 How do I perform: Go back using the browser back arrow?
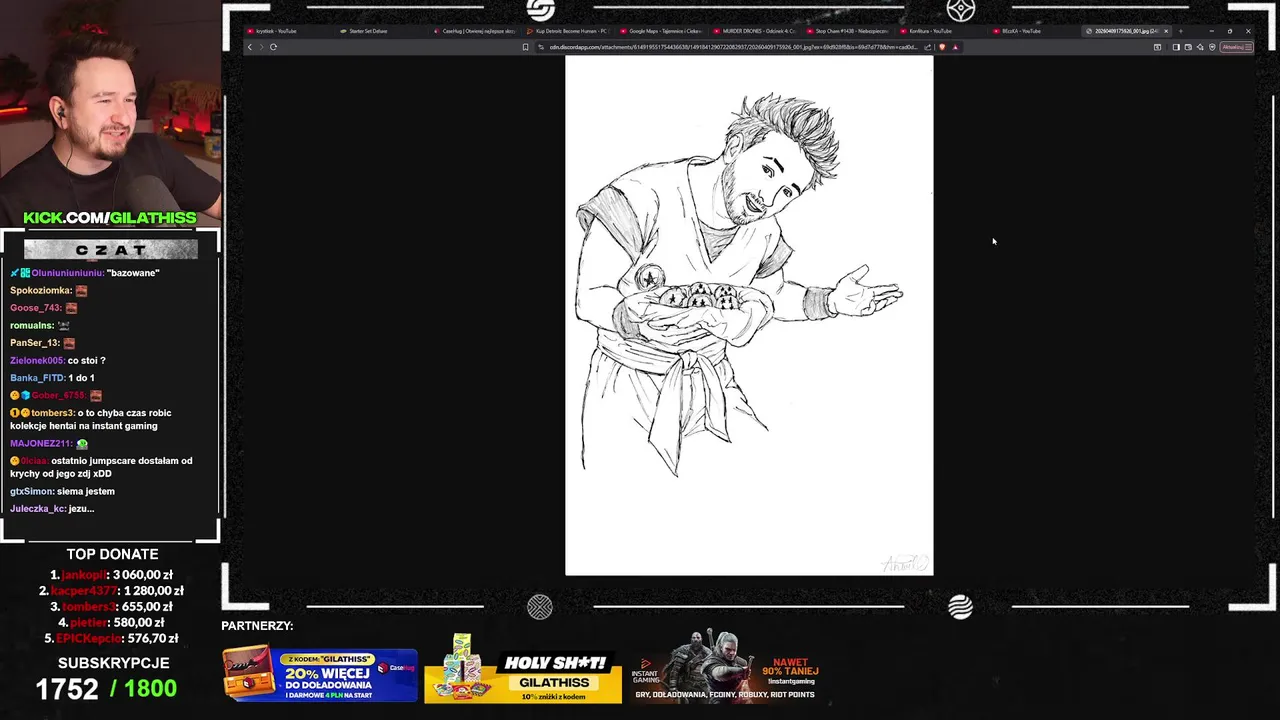click(250, 47)
